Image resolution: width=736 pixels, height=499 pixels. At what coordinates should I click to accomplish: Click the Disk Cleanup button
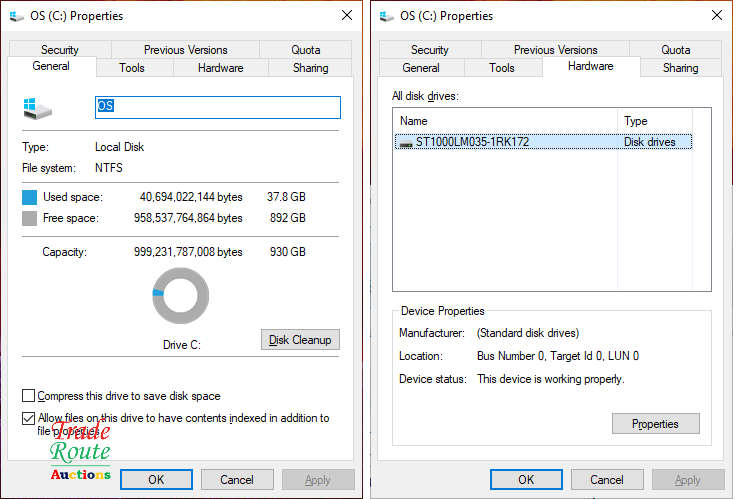[x=299, y=340]
